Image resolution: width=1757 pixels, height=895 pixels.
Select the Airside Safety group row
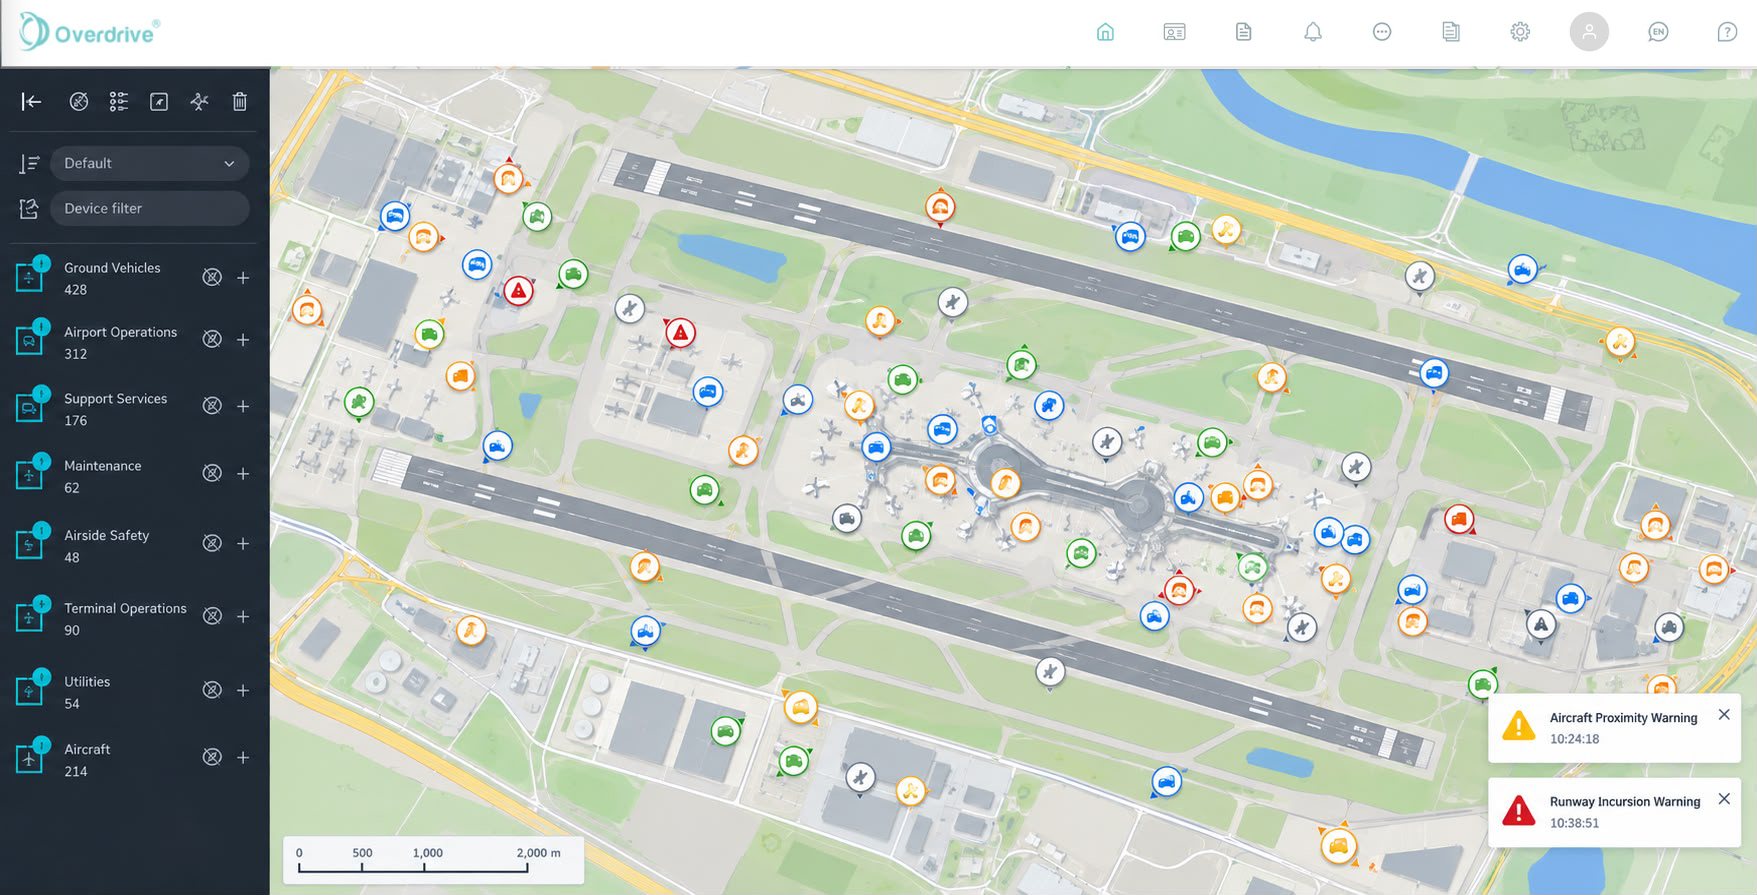134,546
